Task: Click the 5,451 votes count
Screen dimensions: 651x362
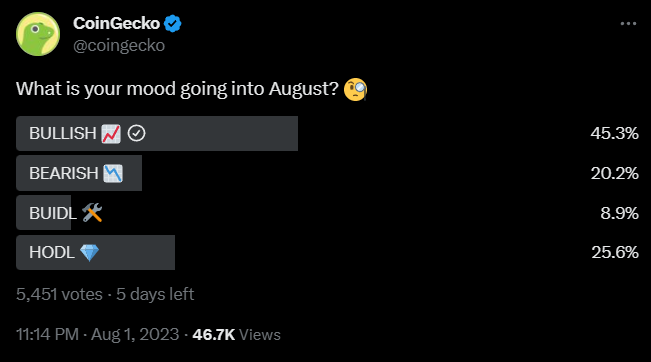Action: coord(59,294)
